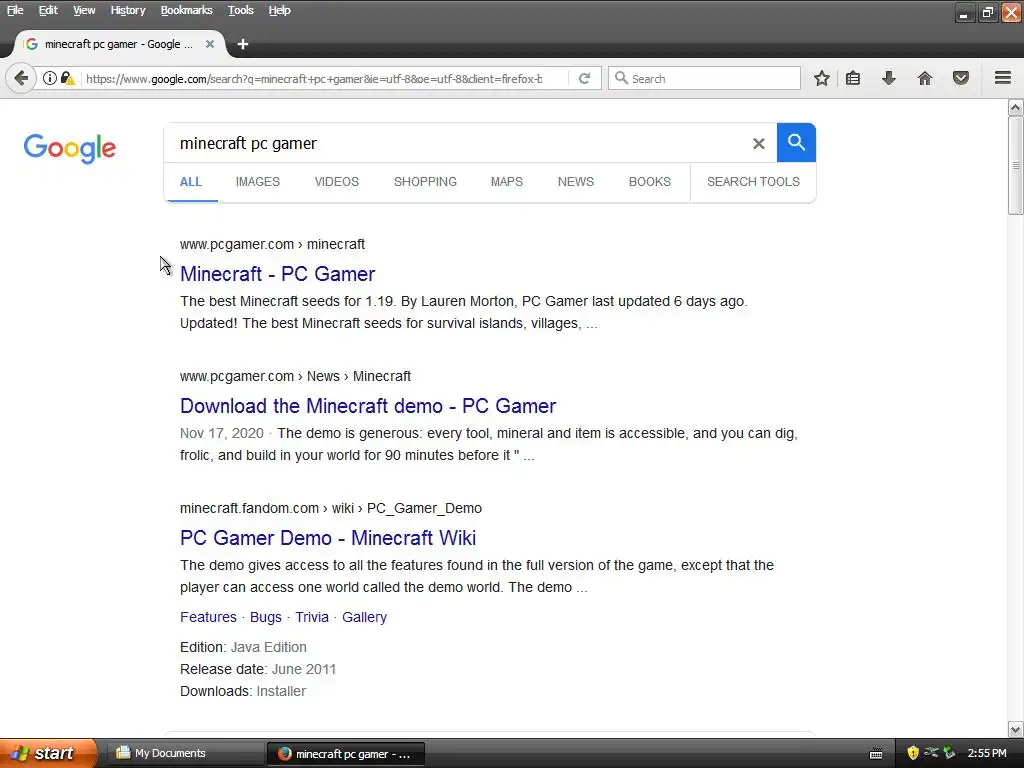The image size is (1024, 768).
Task: Switch to the BOOKS results tab
Action: point(649,182)
